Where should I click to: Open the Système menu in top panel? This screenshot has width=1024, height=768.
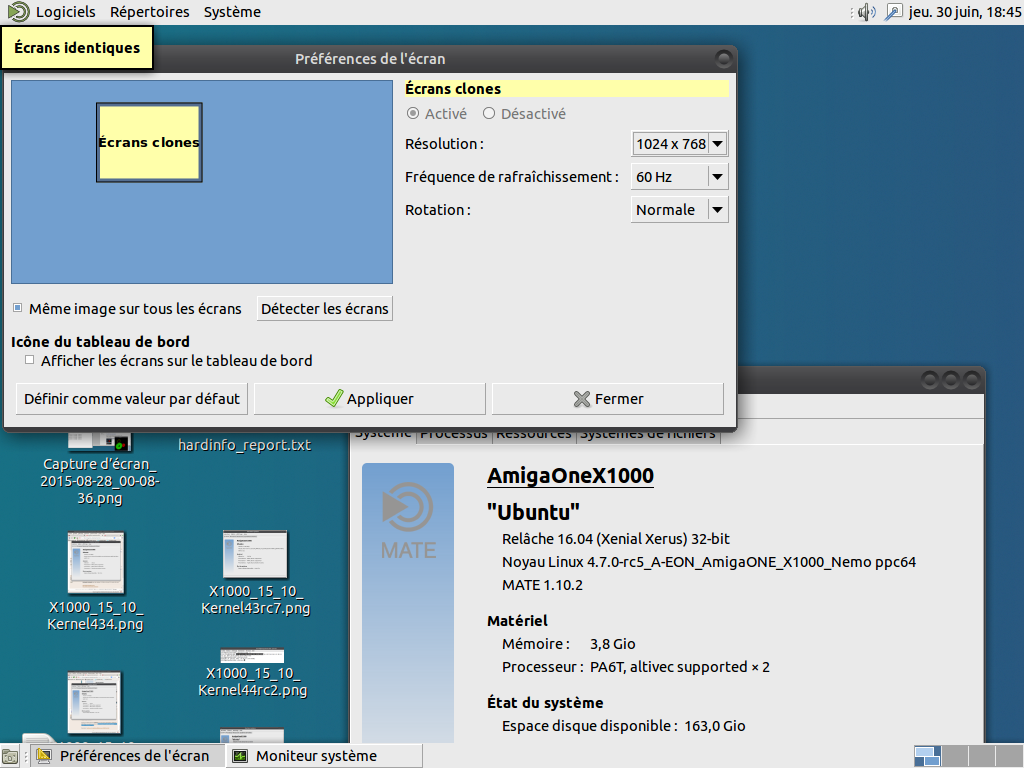click(x=232, y=12)
